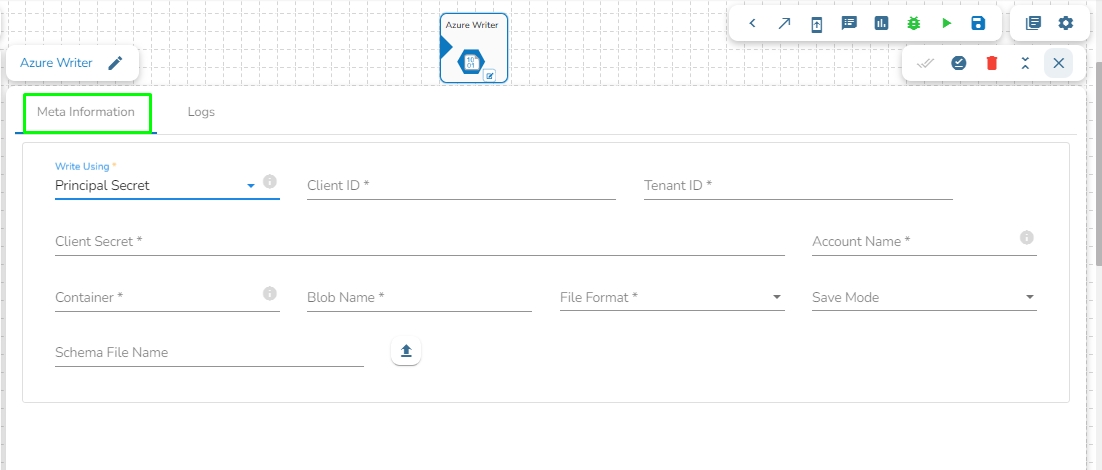The image size is (1102, 470).
Task: Click the circled checkmark validate icon
Action: pos(959,63)
